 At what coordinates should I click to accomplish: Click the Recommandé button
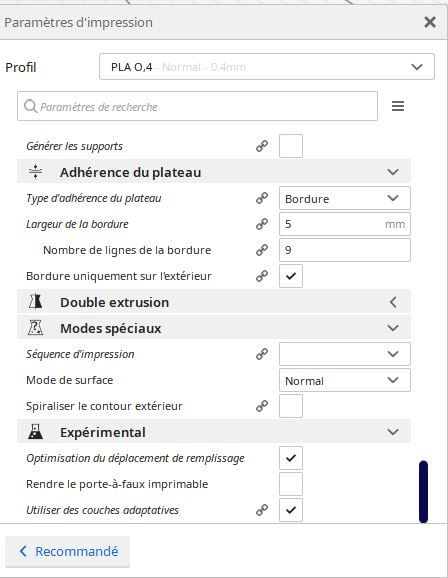tap(67, 551)
